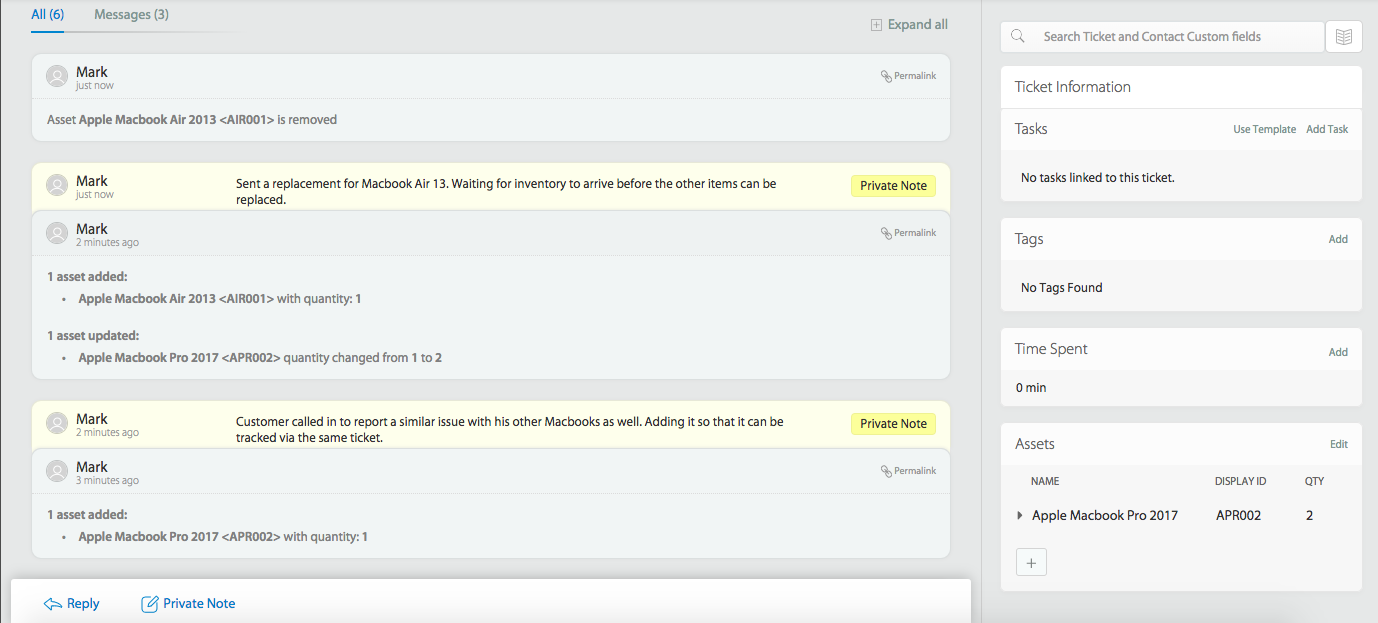Click Use Template in the Tasks panel
This screenshot has height=623, width=1378.
1264,130
